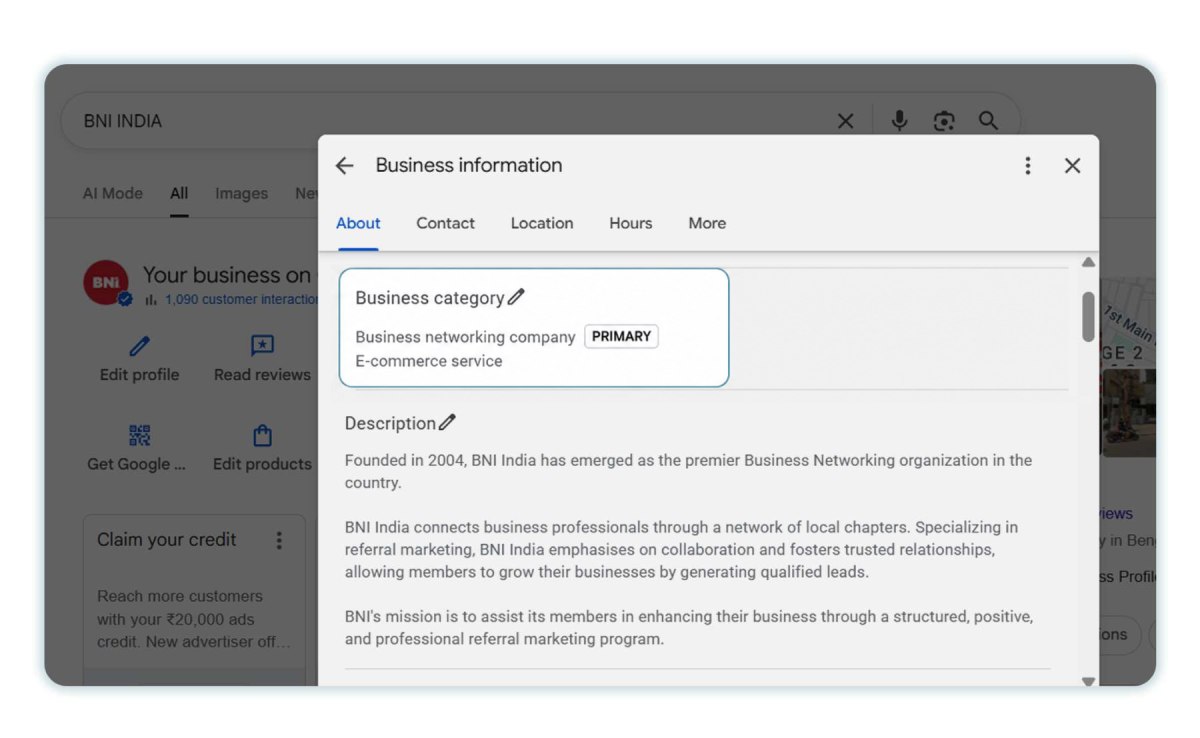Click the Read reviews label

[262, 374]
